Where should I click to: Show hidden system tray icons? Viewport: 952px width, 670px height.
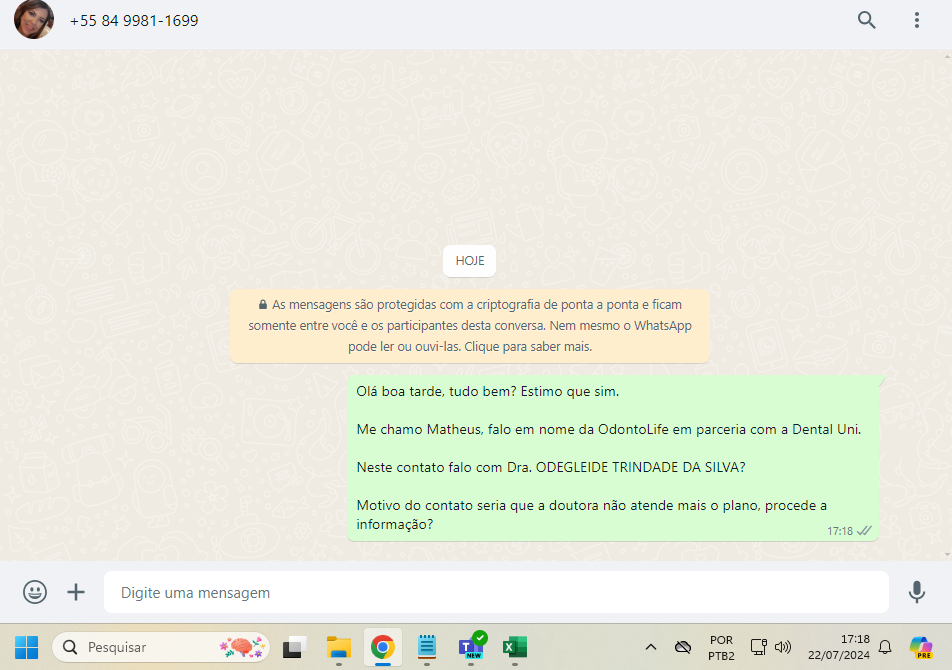[x=651, y=648]
